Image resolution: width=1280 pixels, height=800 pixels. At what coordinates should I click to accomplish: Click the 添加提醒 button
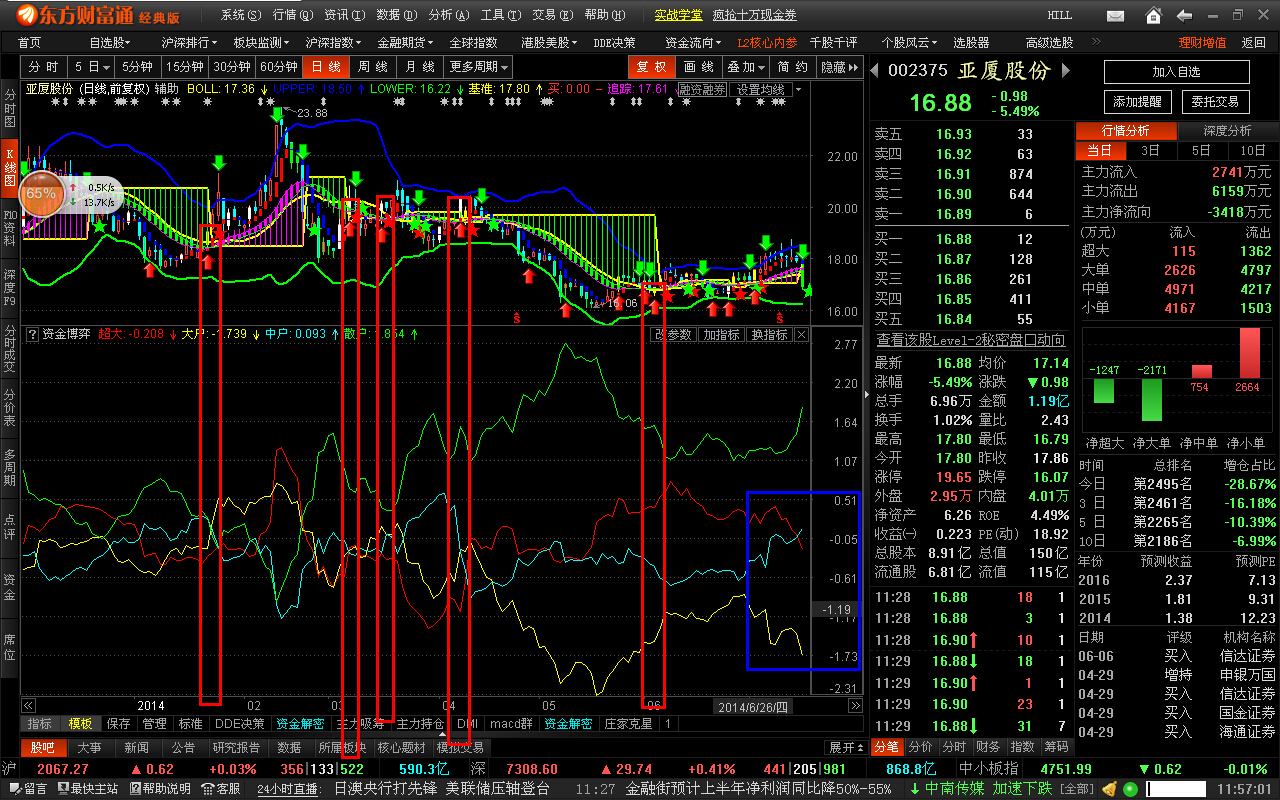[1137, 101]
